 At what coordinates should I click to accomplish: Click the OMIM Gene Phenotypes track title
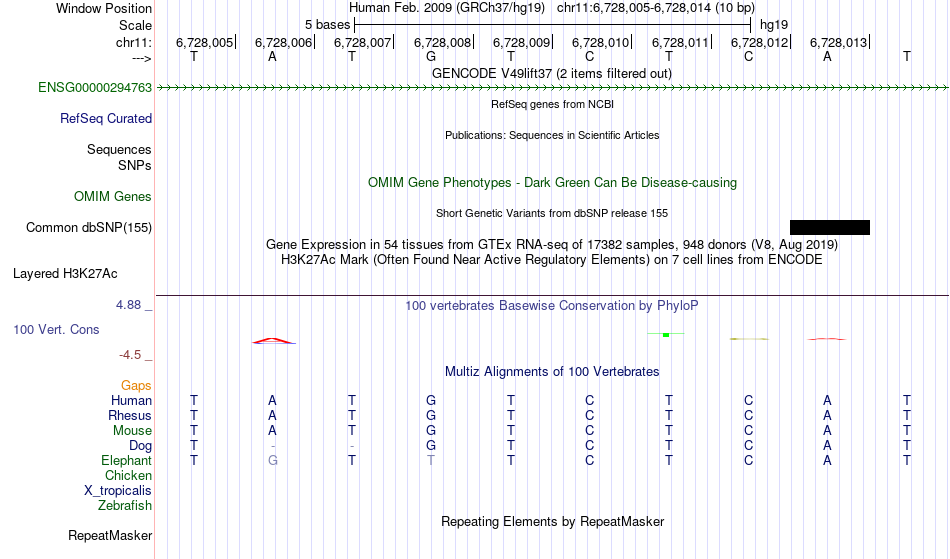553,183
